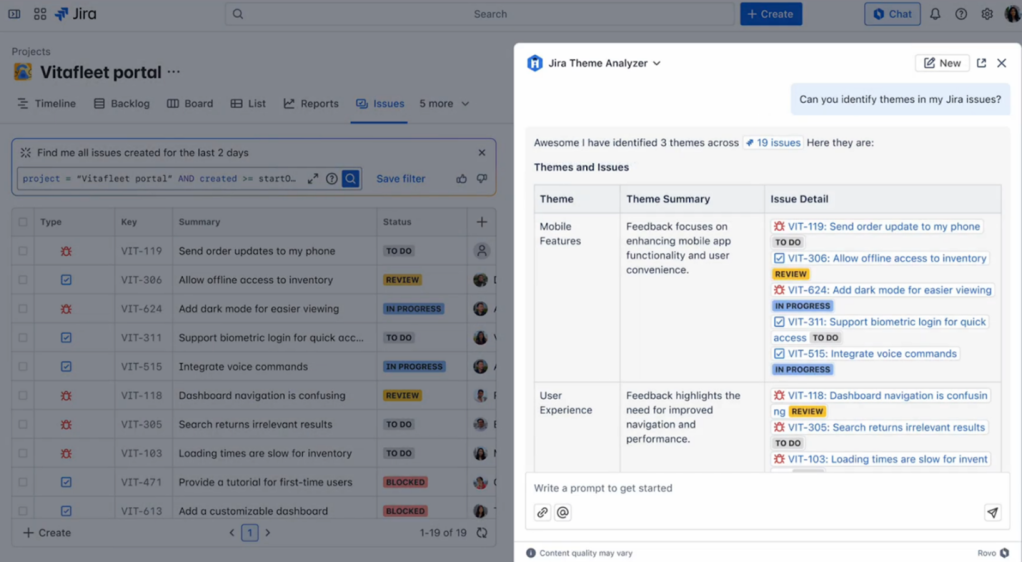
Task: Refresh the issues list
Action: coord(482,533)
